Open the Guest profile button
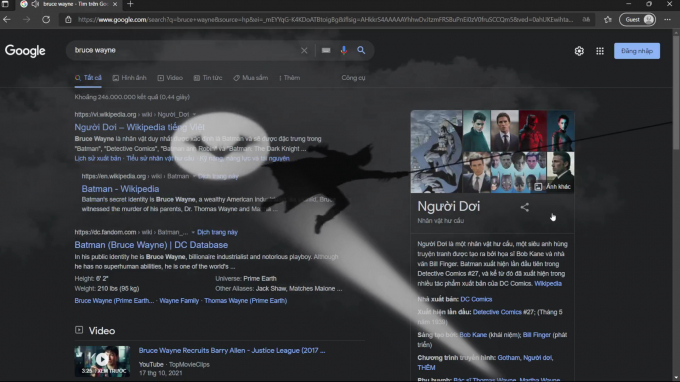Screen dimensions: 680x382 pos(637,20)
